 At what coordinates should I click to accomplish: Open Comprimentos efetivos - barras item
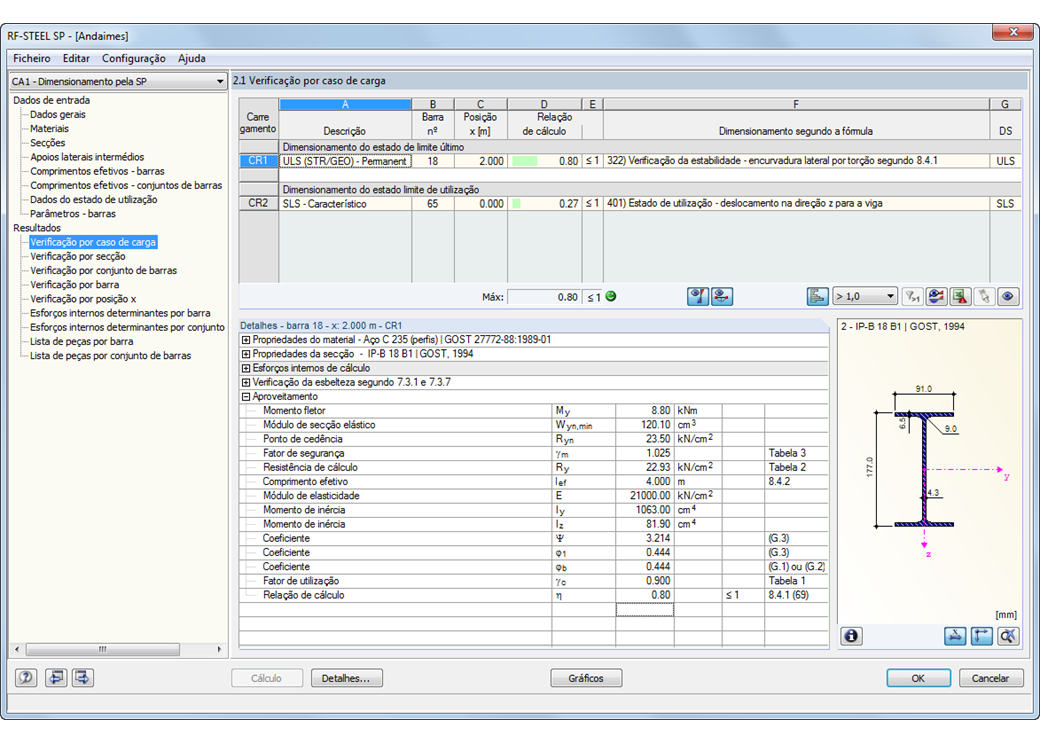click(x=98, y=171)
